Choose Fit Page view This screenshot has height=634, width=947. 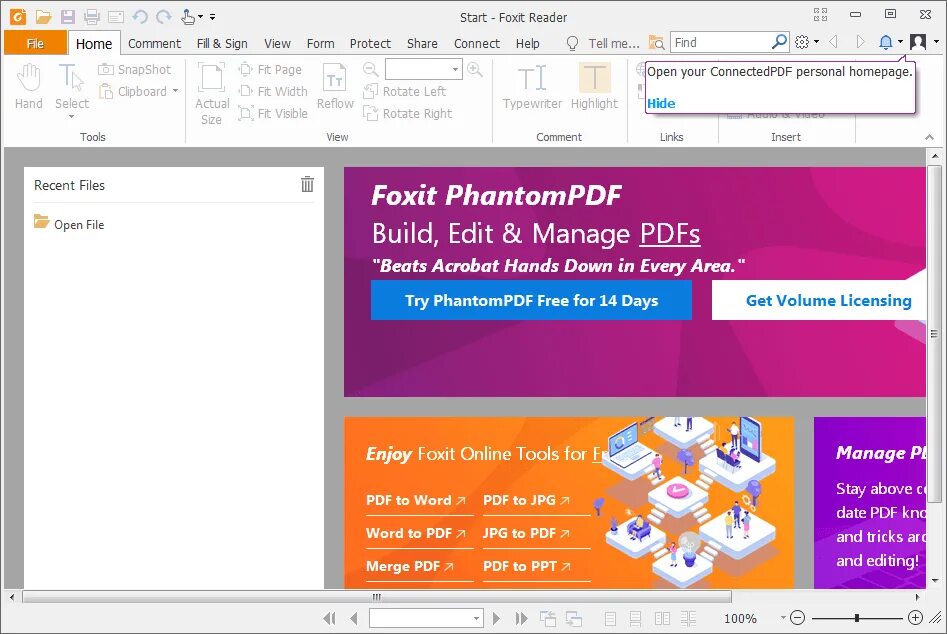tap(270, 69)
